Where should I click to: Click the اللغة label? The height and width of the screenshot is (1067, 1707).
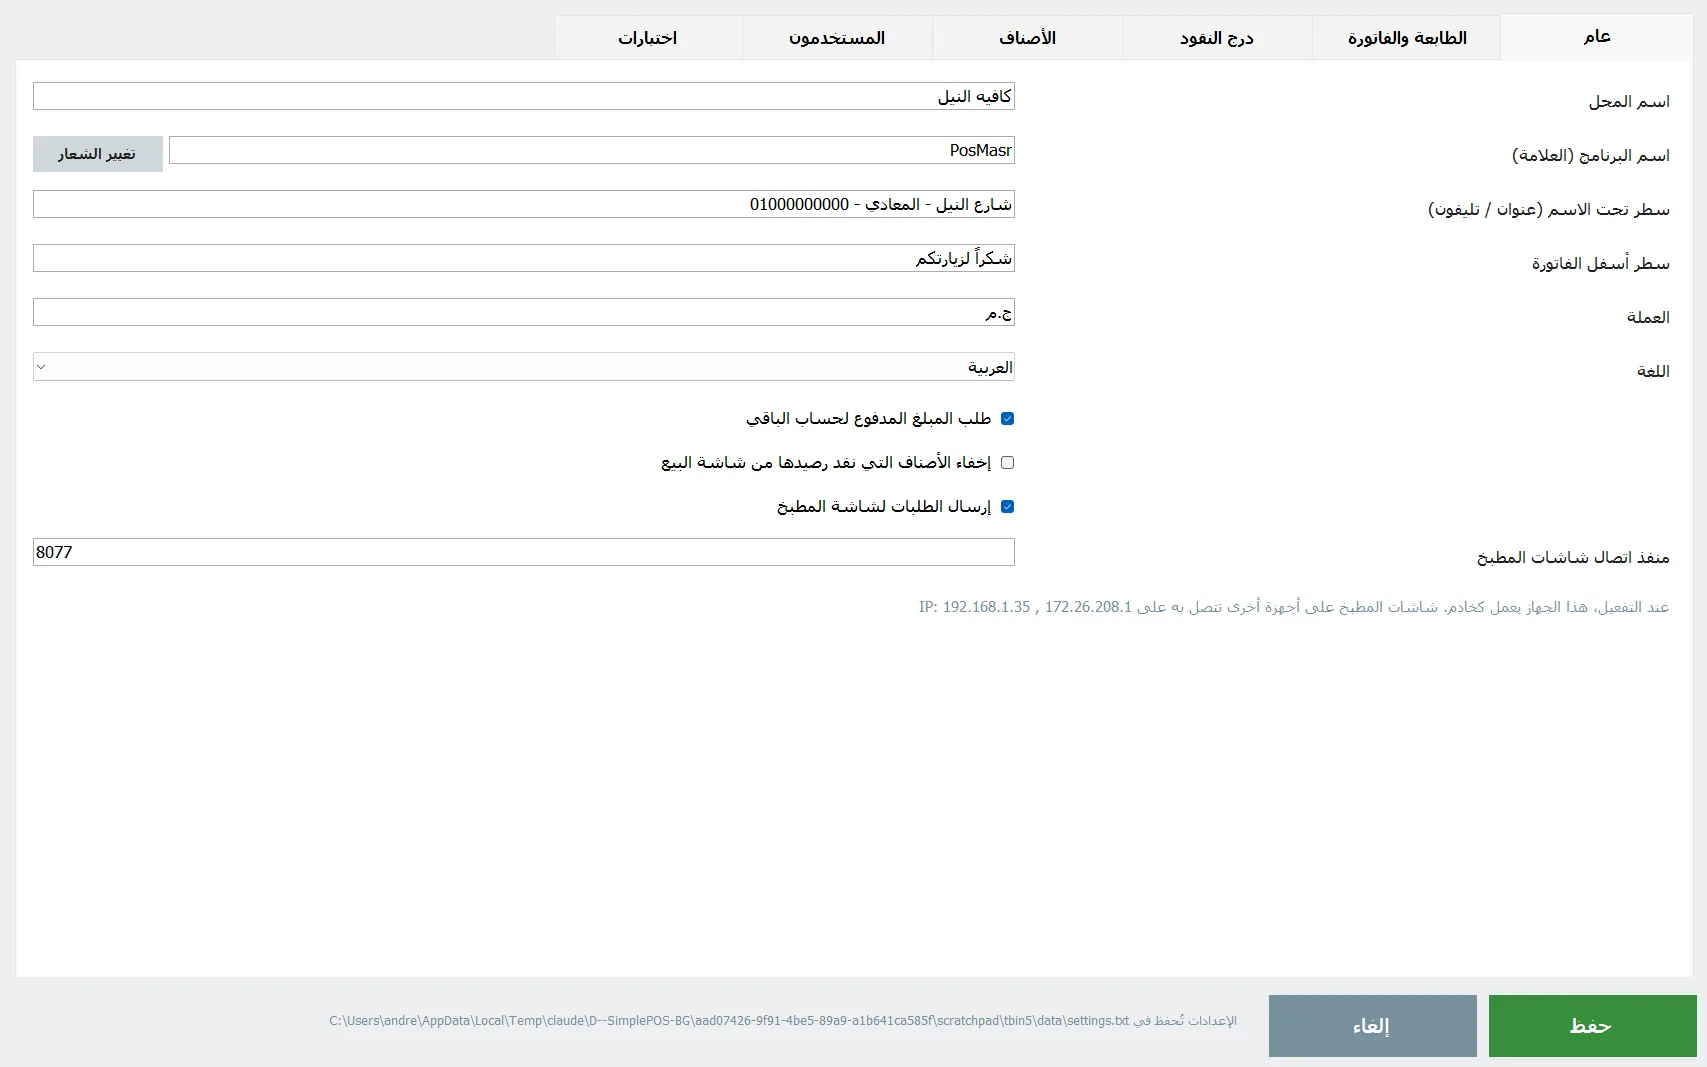coord(1653,372)
